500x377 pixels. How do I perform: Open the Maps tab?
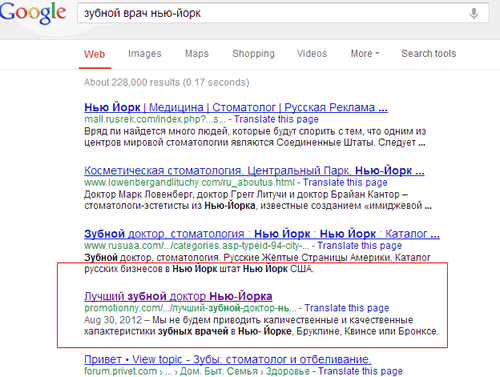197,54
